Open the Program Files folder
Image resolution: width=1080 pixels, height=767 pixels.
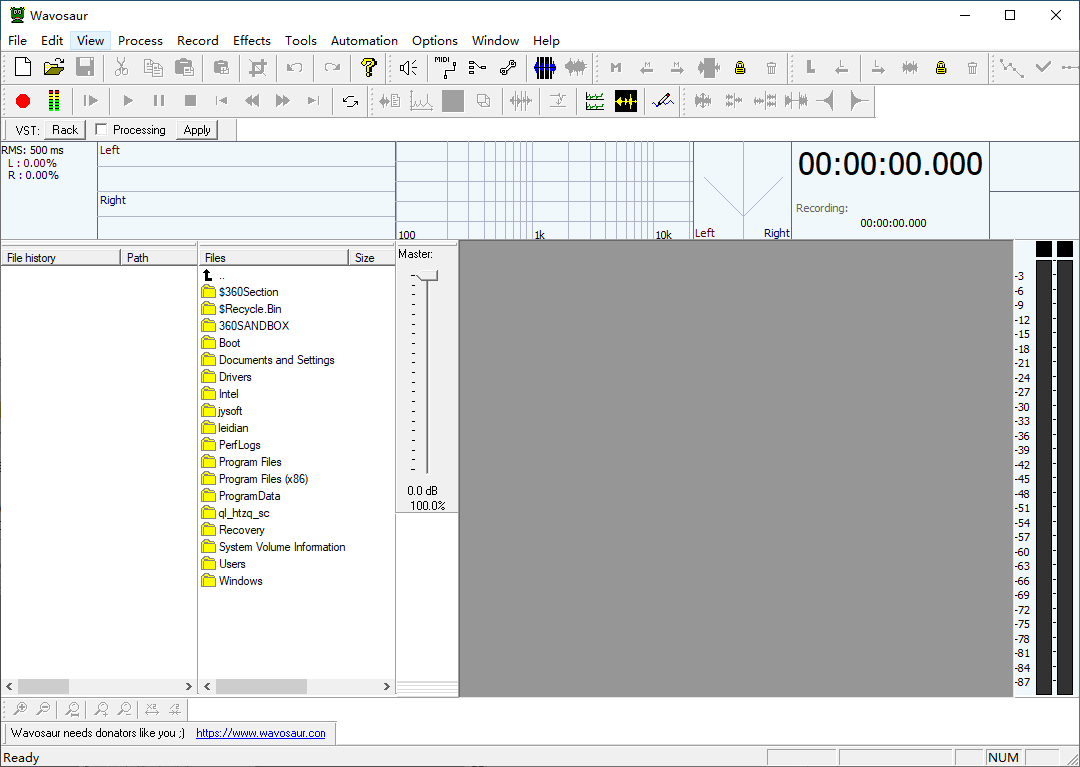[x=250, y=462]
